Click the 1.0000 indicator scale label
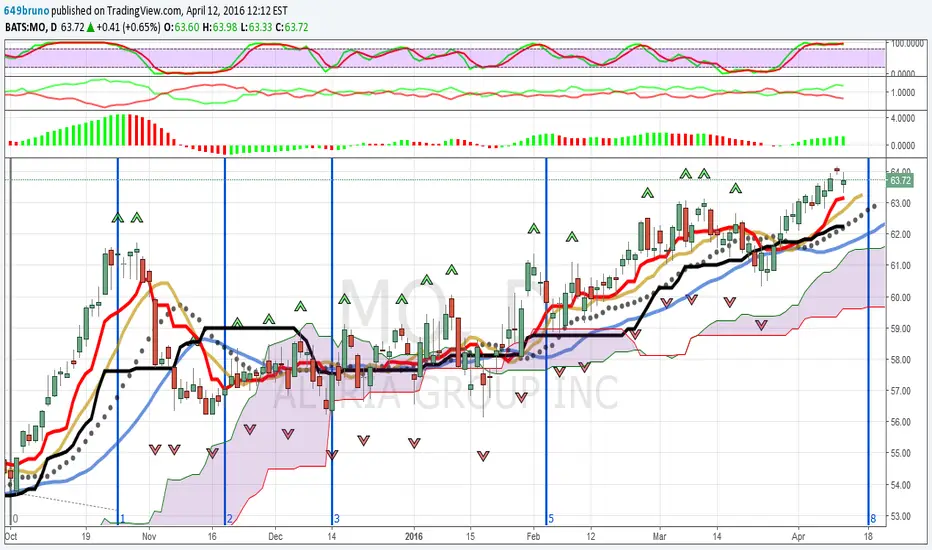The height and width of the screenshot is (550, 932). pyautogui.click(x=903, y=93)
